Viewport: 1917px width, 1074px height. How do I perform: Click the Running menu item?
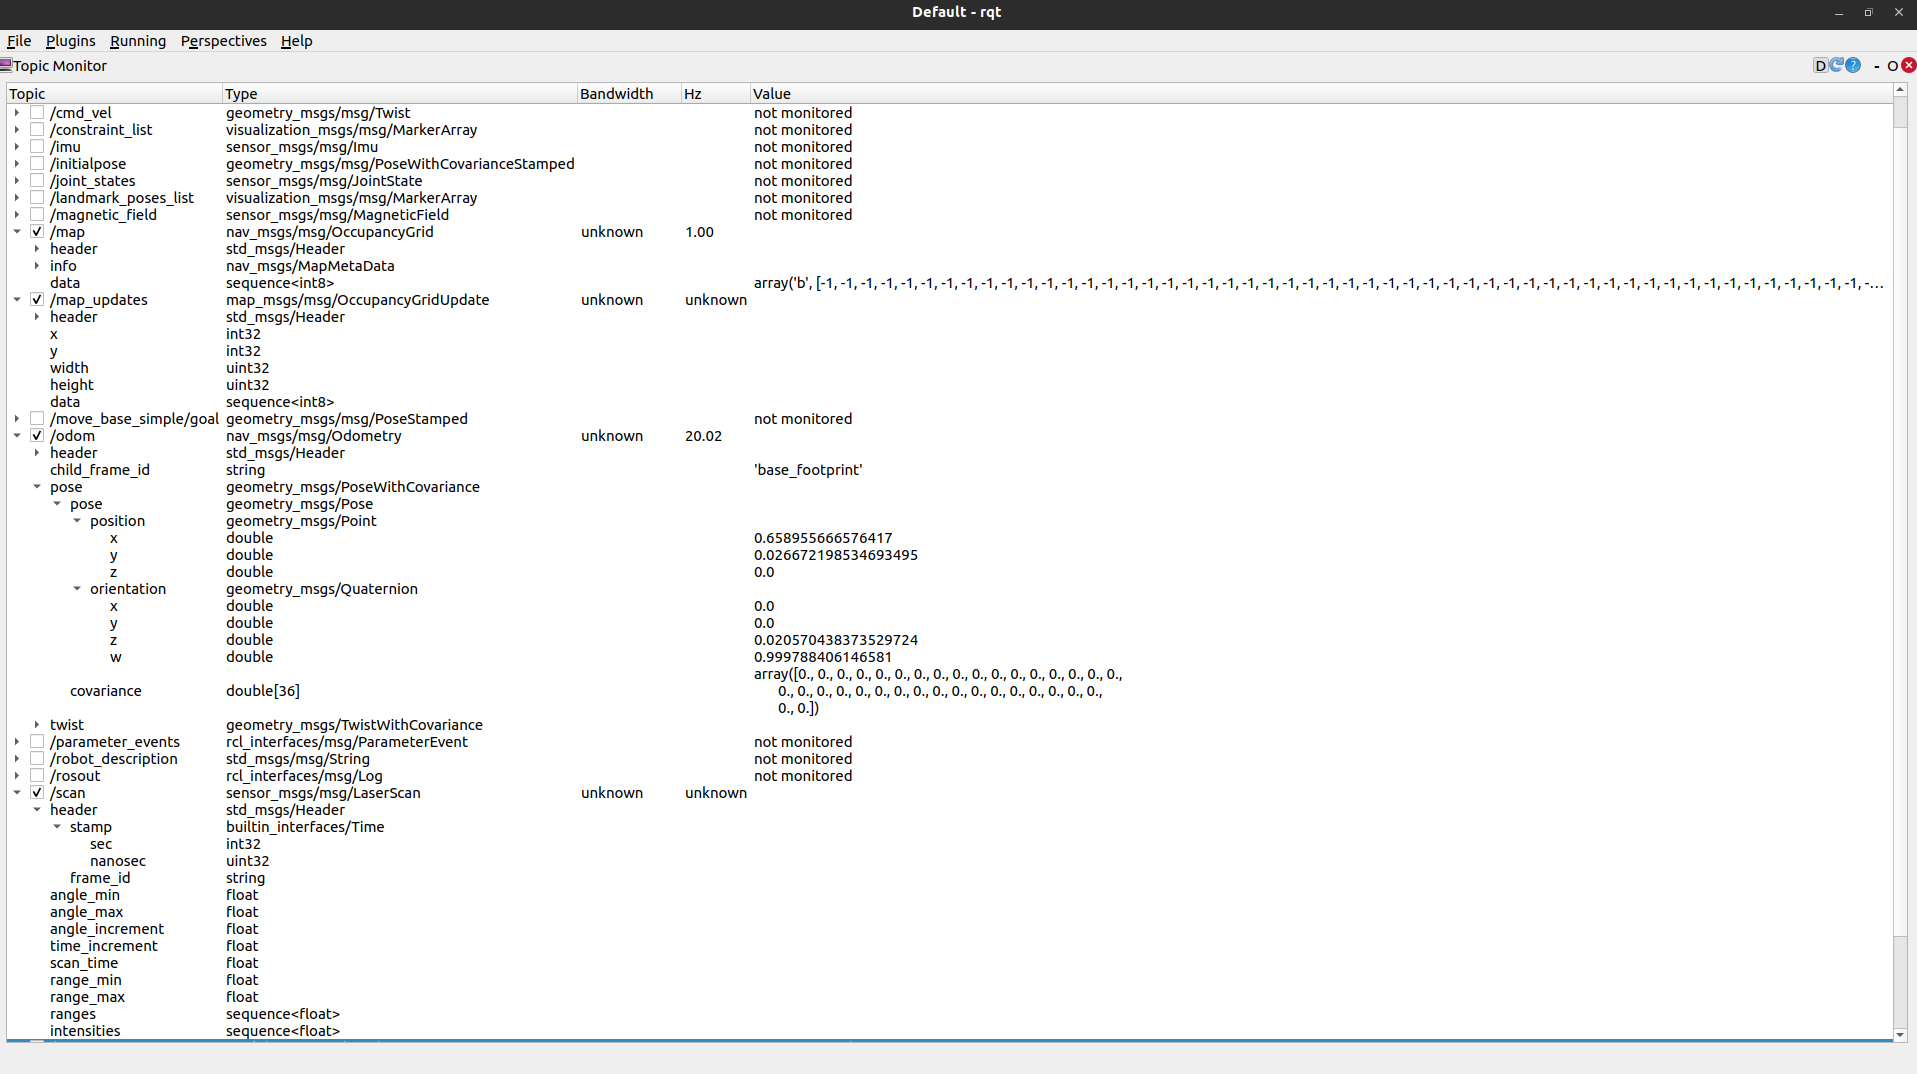(x=138, y=41)
